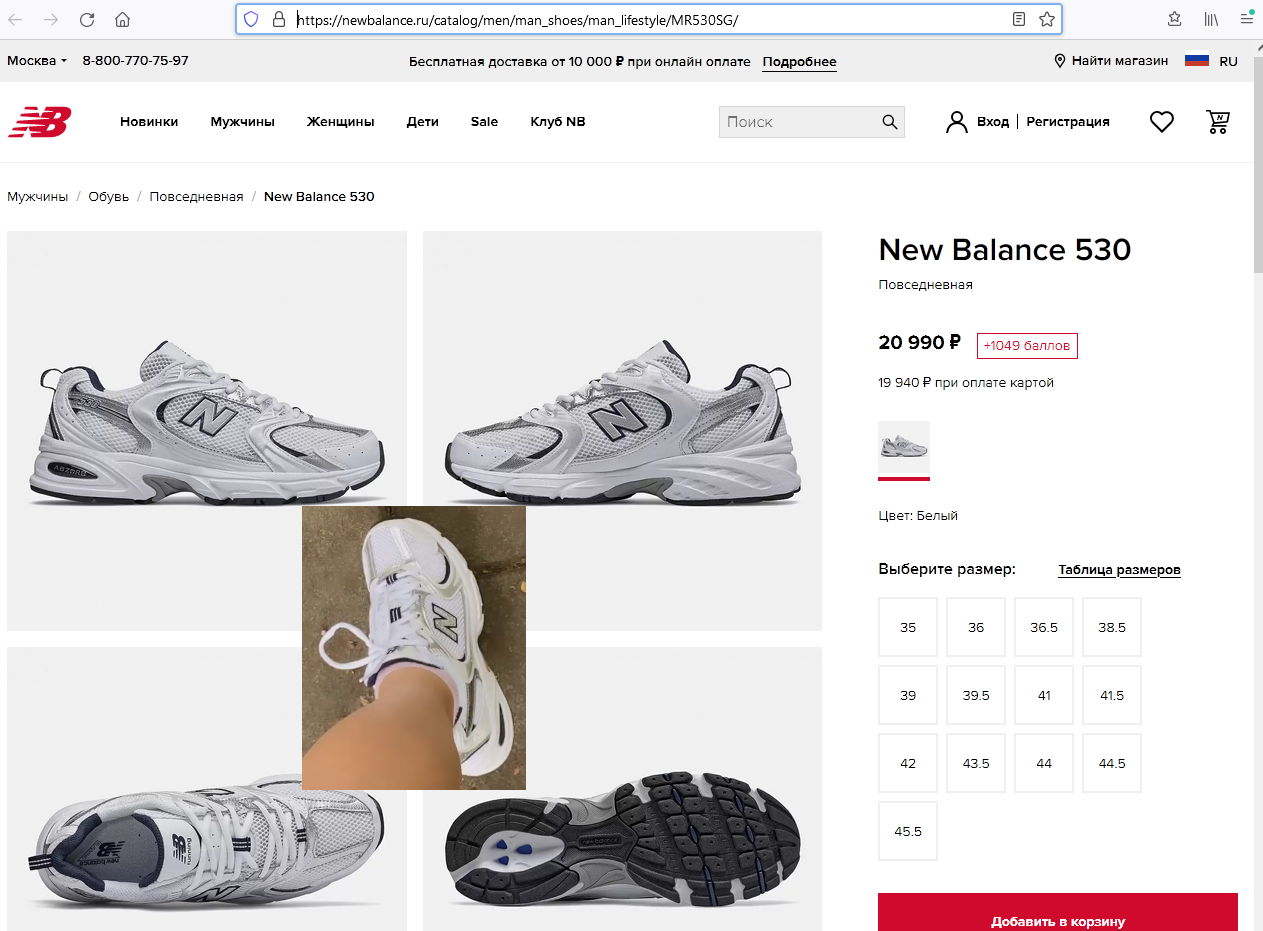The image size is (1263, 931).
Task: Open the downloads toolbar icon
Action: coord(1175,19)
